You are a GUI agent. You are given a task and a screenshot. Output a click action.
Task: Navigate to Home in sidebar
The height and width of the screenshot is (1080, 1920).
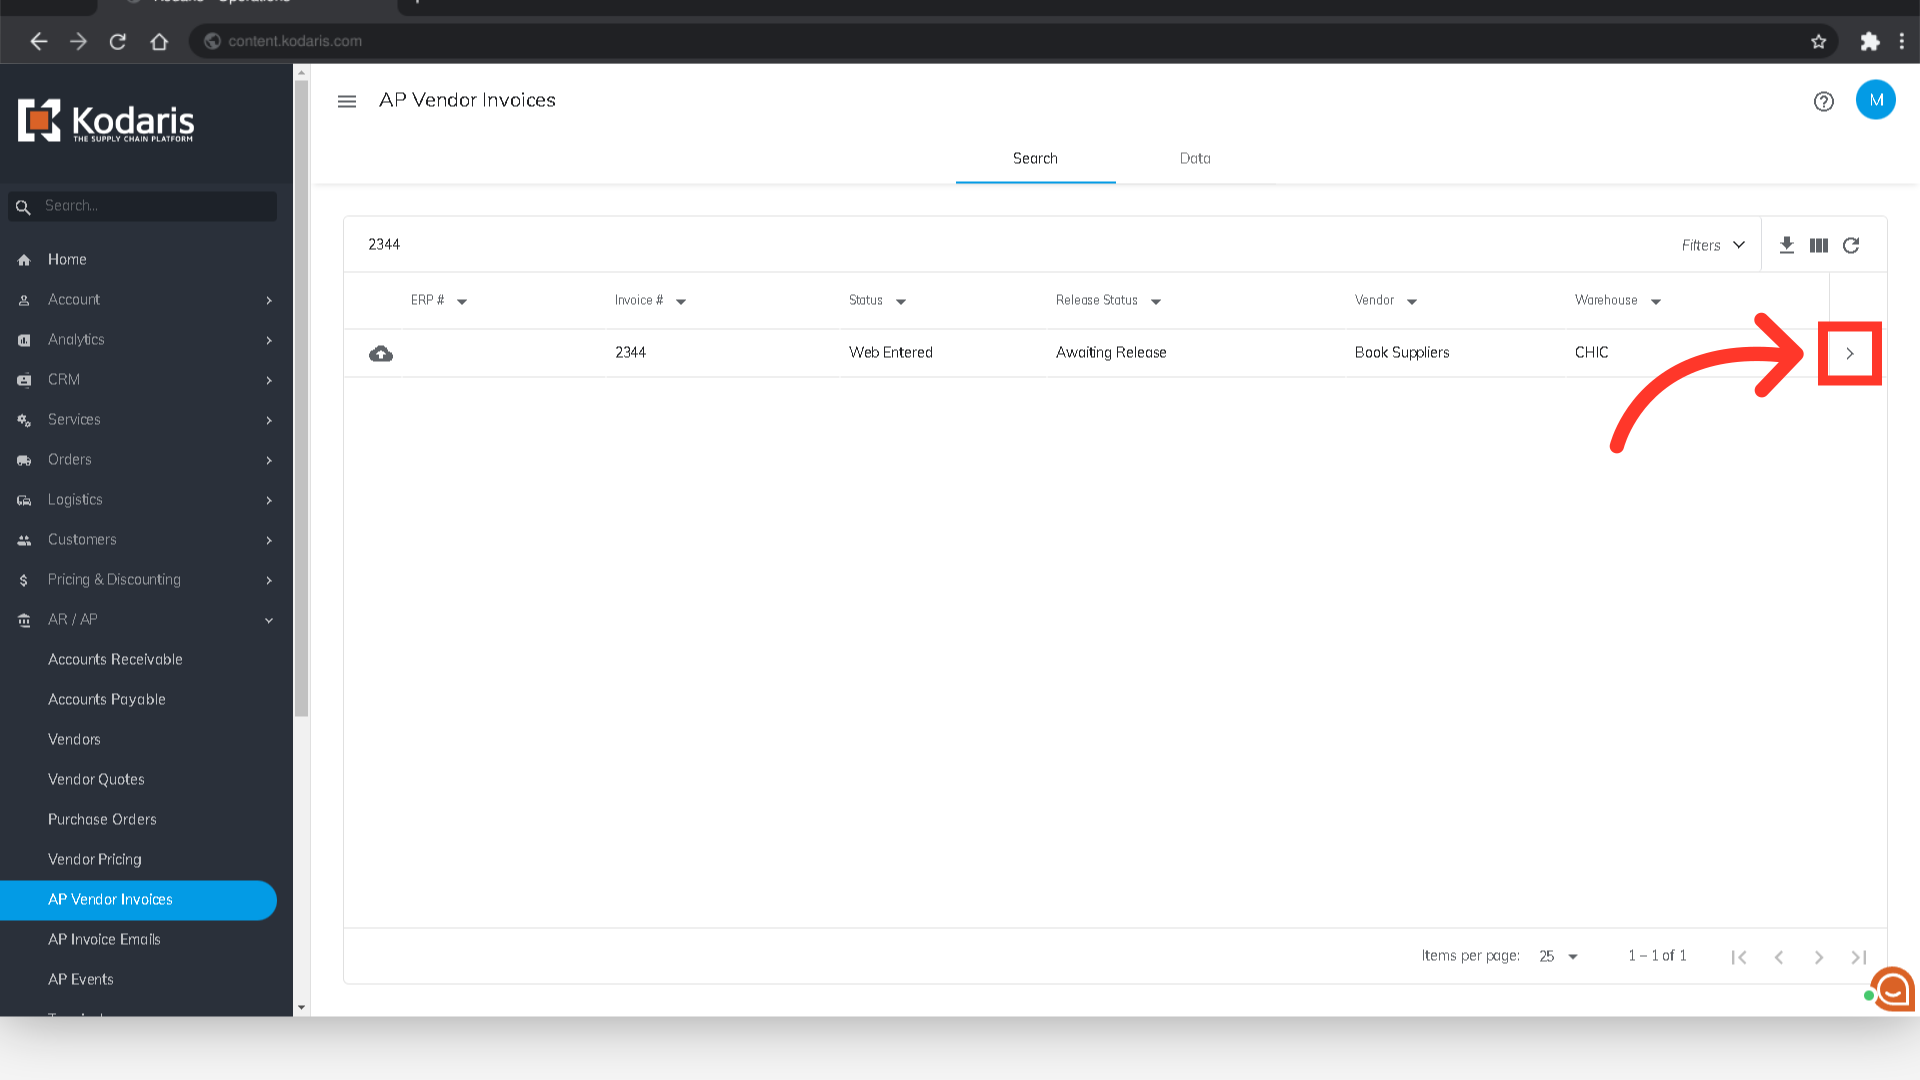67,259
